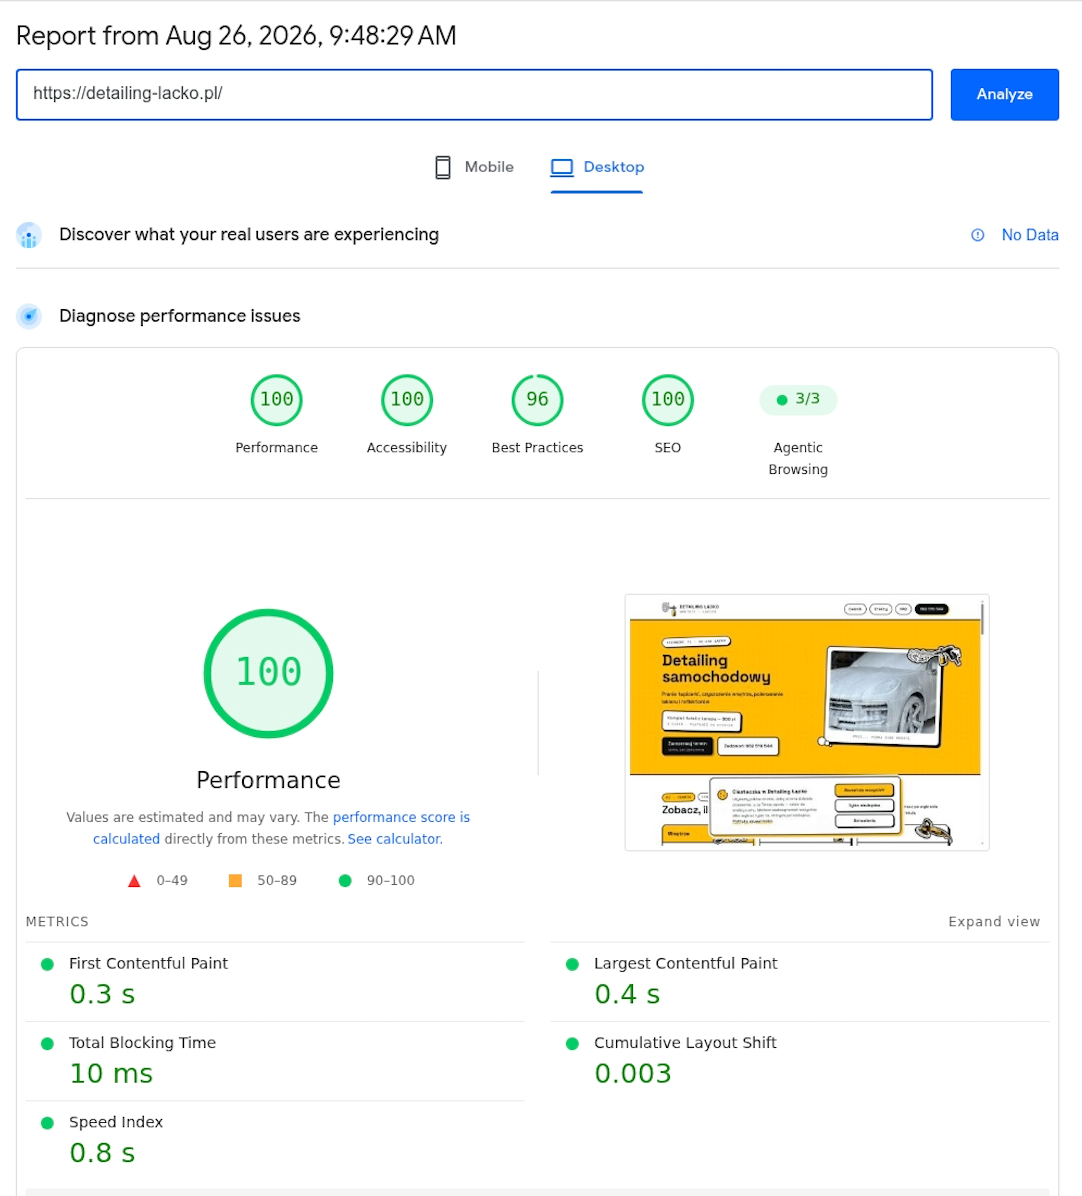1082x1196 pixels.
Task: Toggle Expand view for metrics
Action: click(994, 921)
